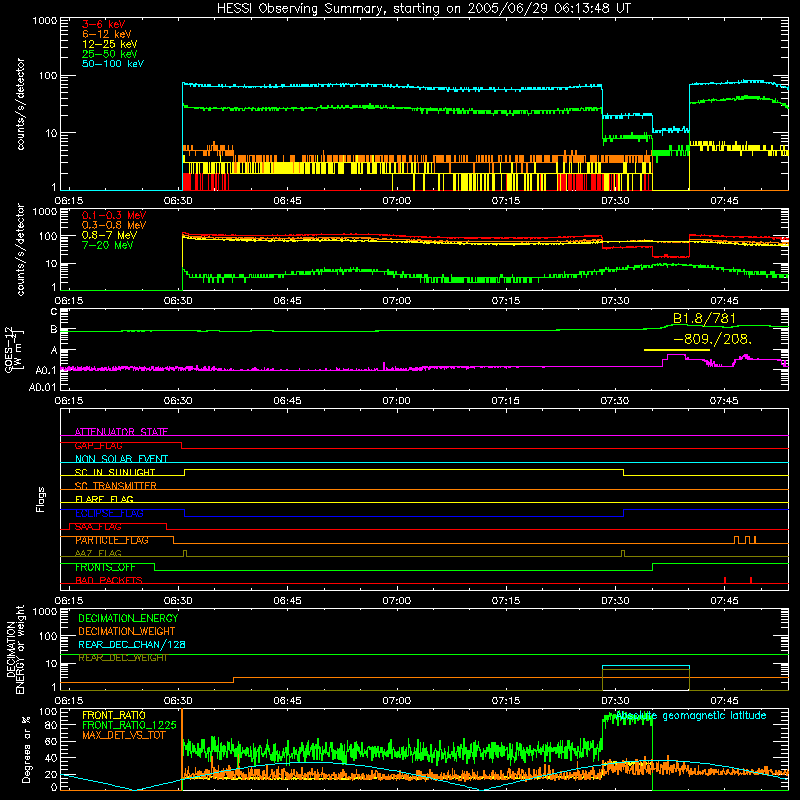800x800 pixels.
Task: Click the 06:45 time label under the keV panel
Action: point(287,201)
